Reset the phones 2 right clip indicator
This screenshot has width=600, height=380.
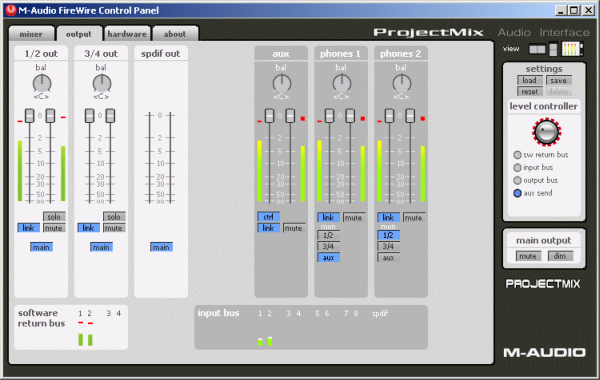[422, 119]
